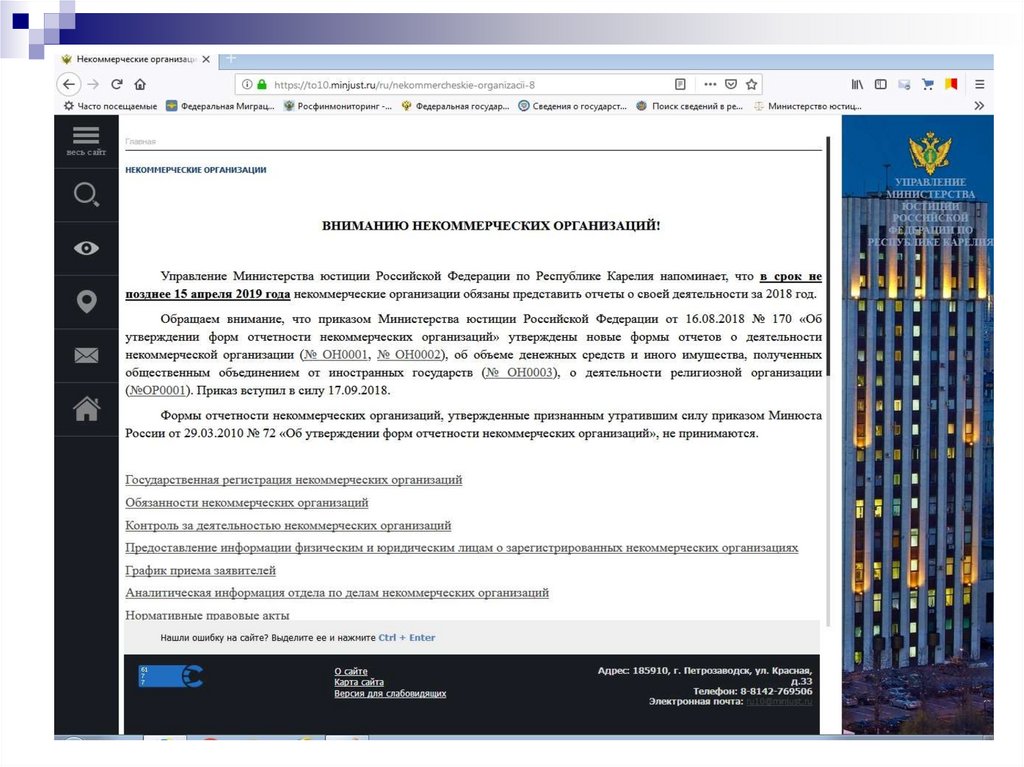Open 'Часто посещаемые' bookmarks folder
The image size is (1024, 767).
coord(110,106)
